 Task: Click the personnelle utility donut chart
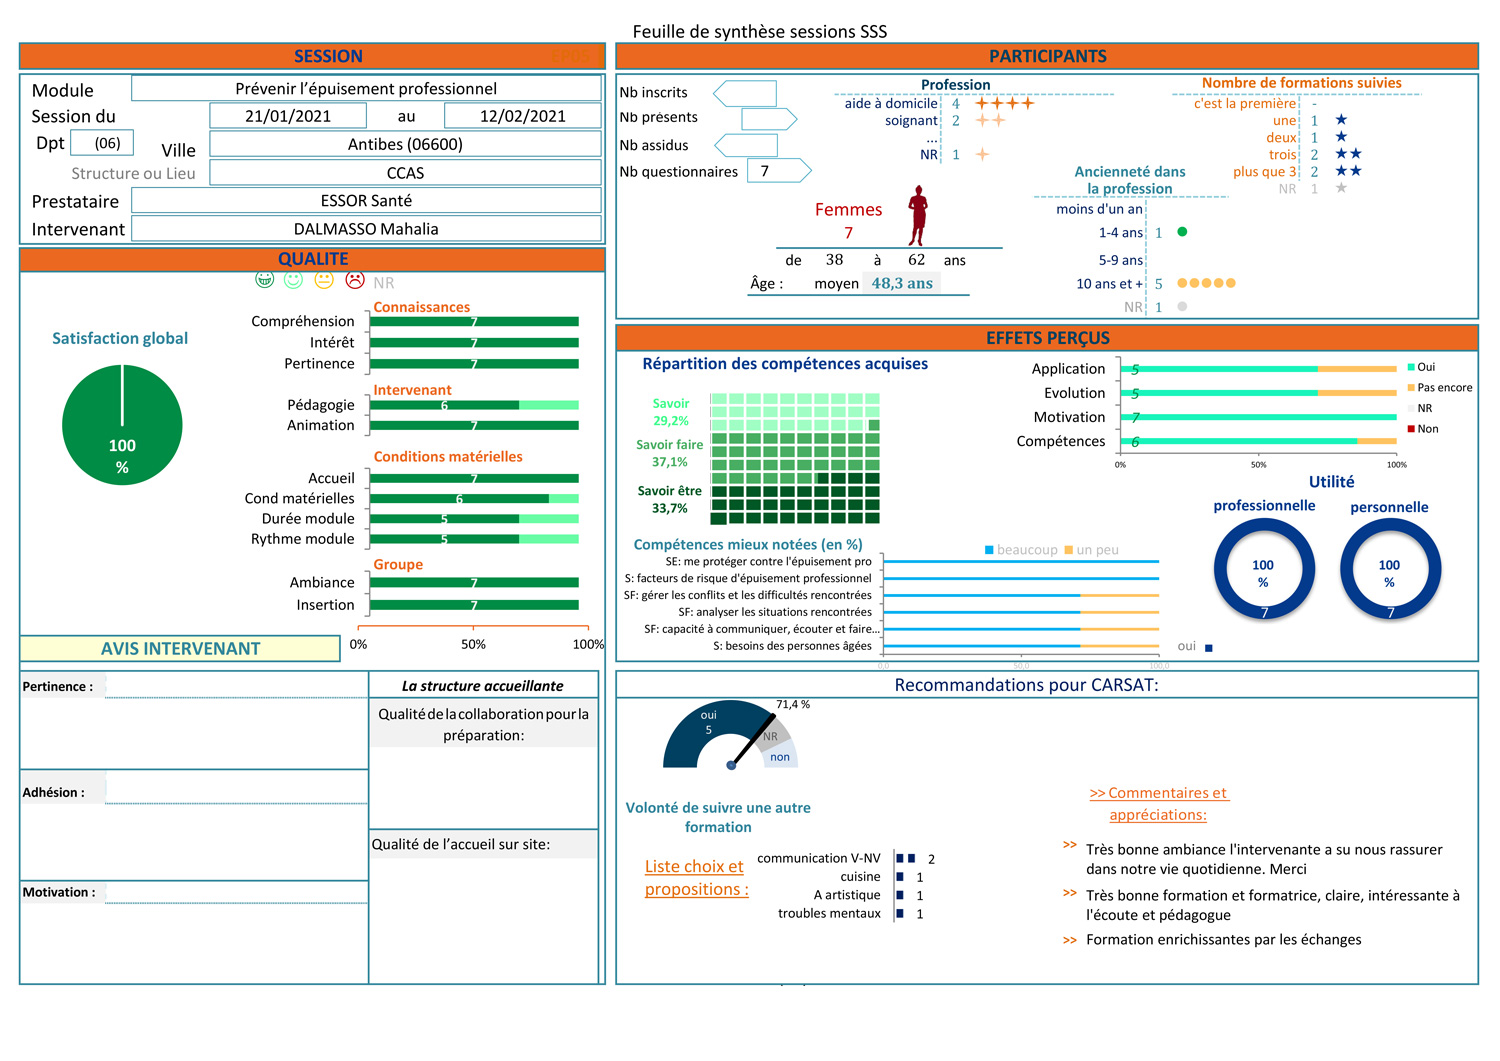pos(1390,570)
